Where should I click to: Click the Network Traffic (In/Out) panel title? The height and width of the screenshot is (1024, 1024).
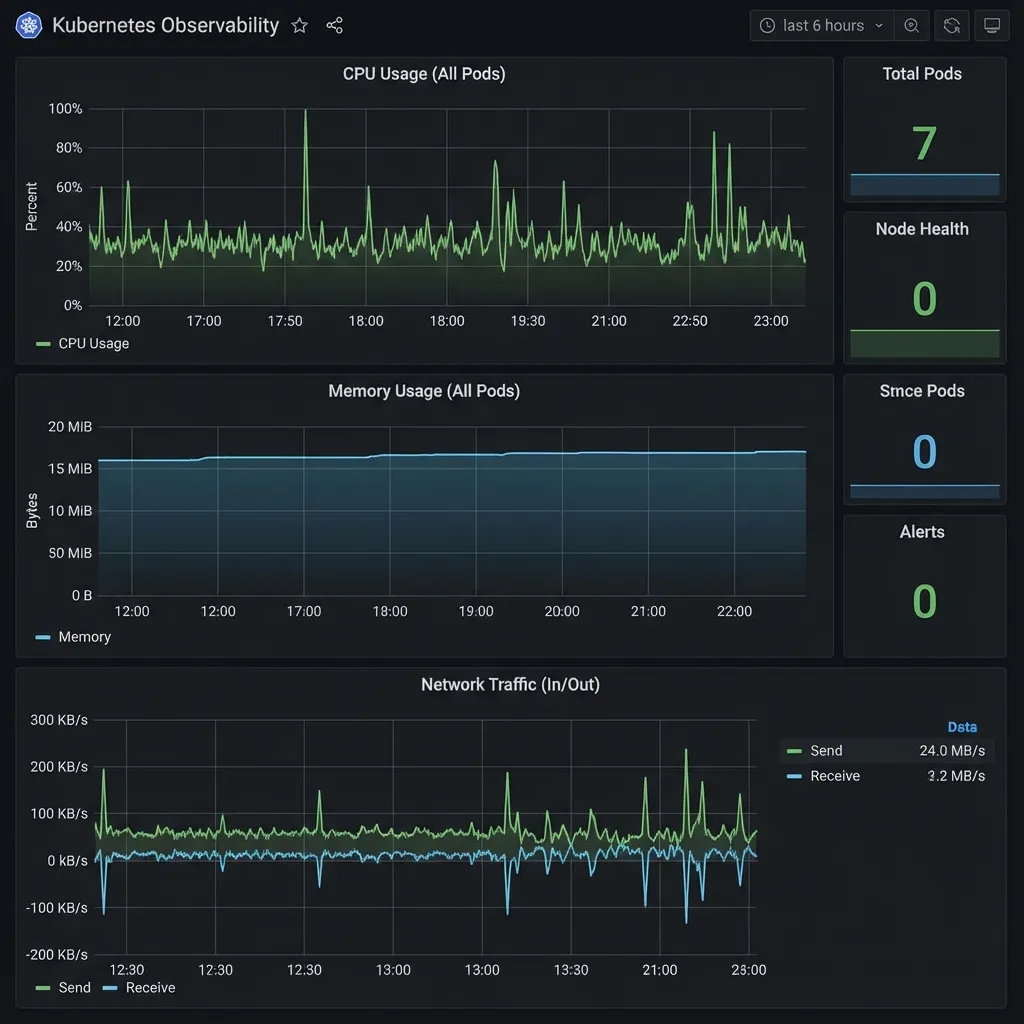510,685
